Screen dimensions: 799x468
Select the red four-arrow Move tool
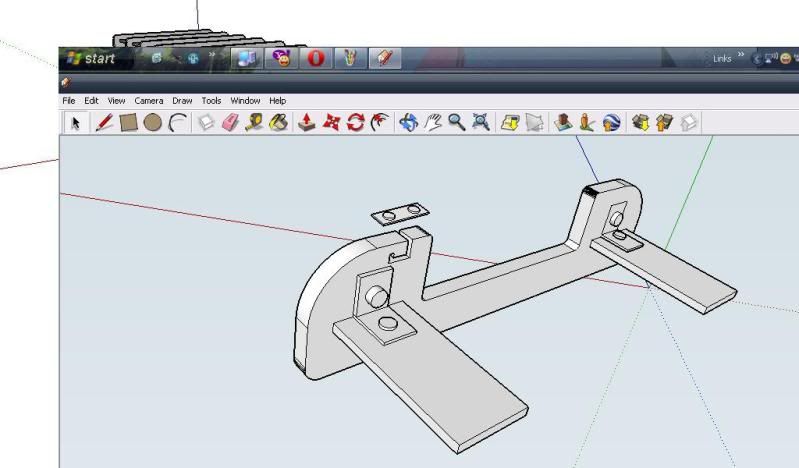coord(331,123)
